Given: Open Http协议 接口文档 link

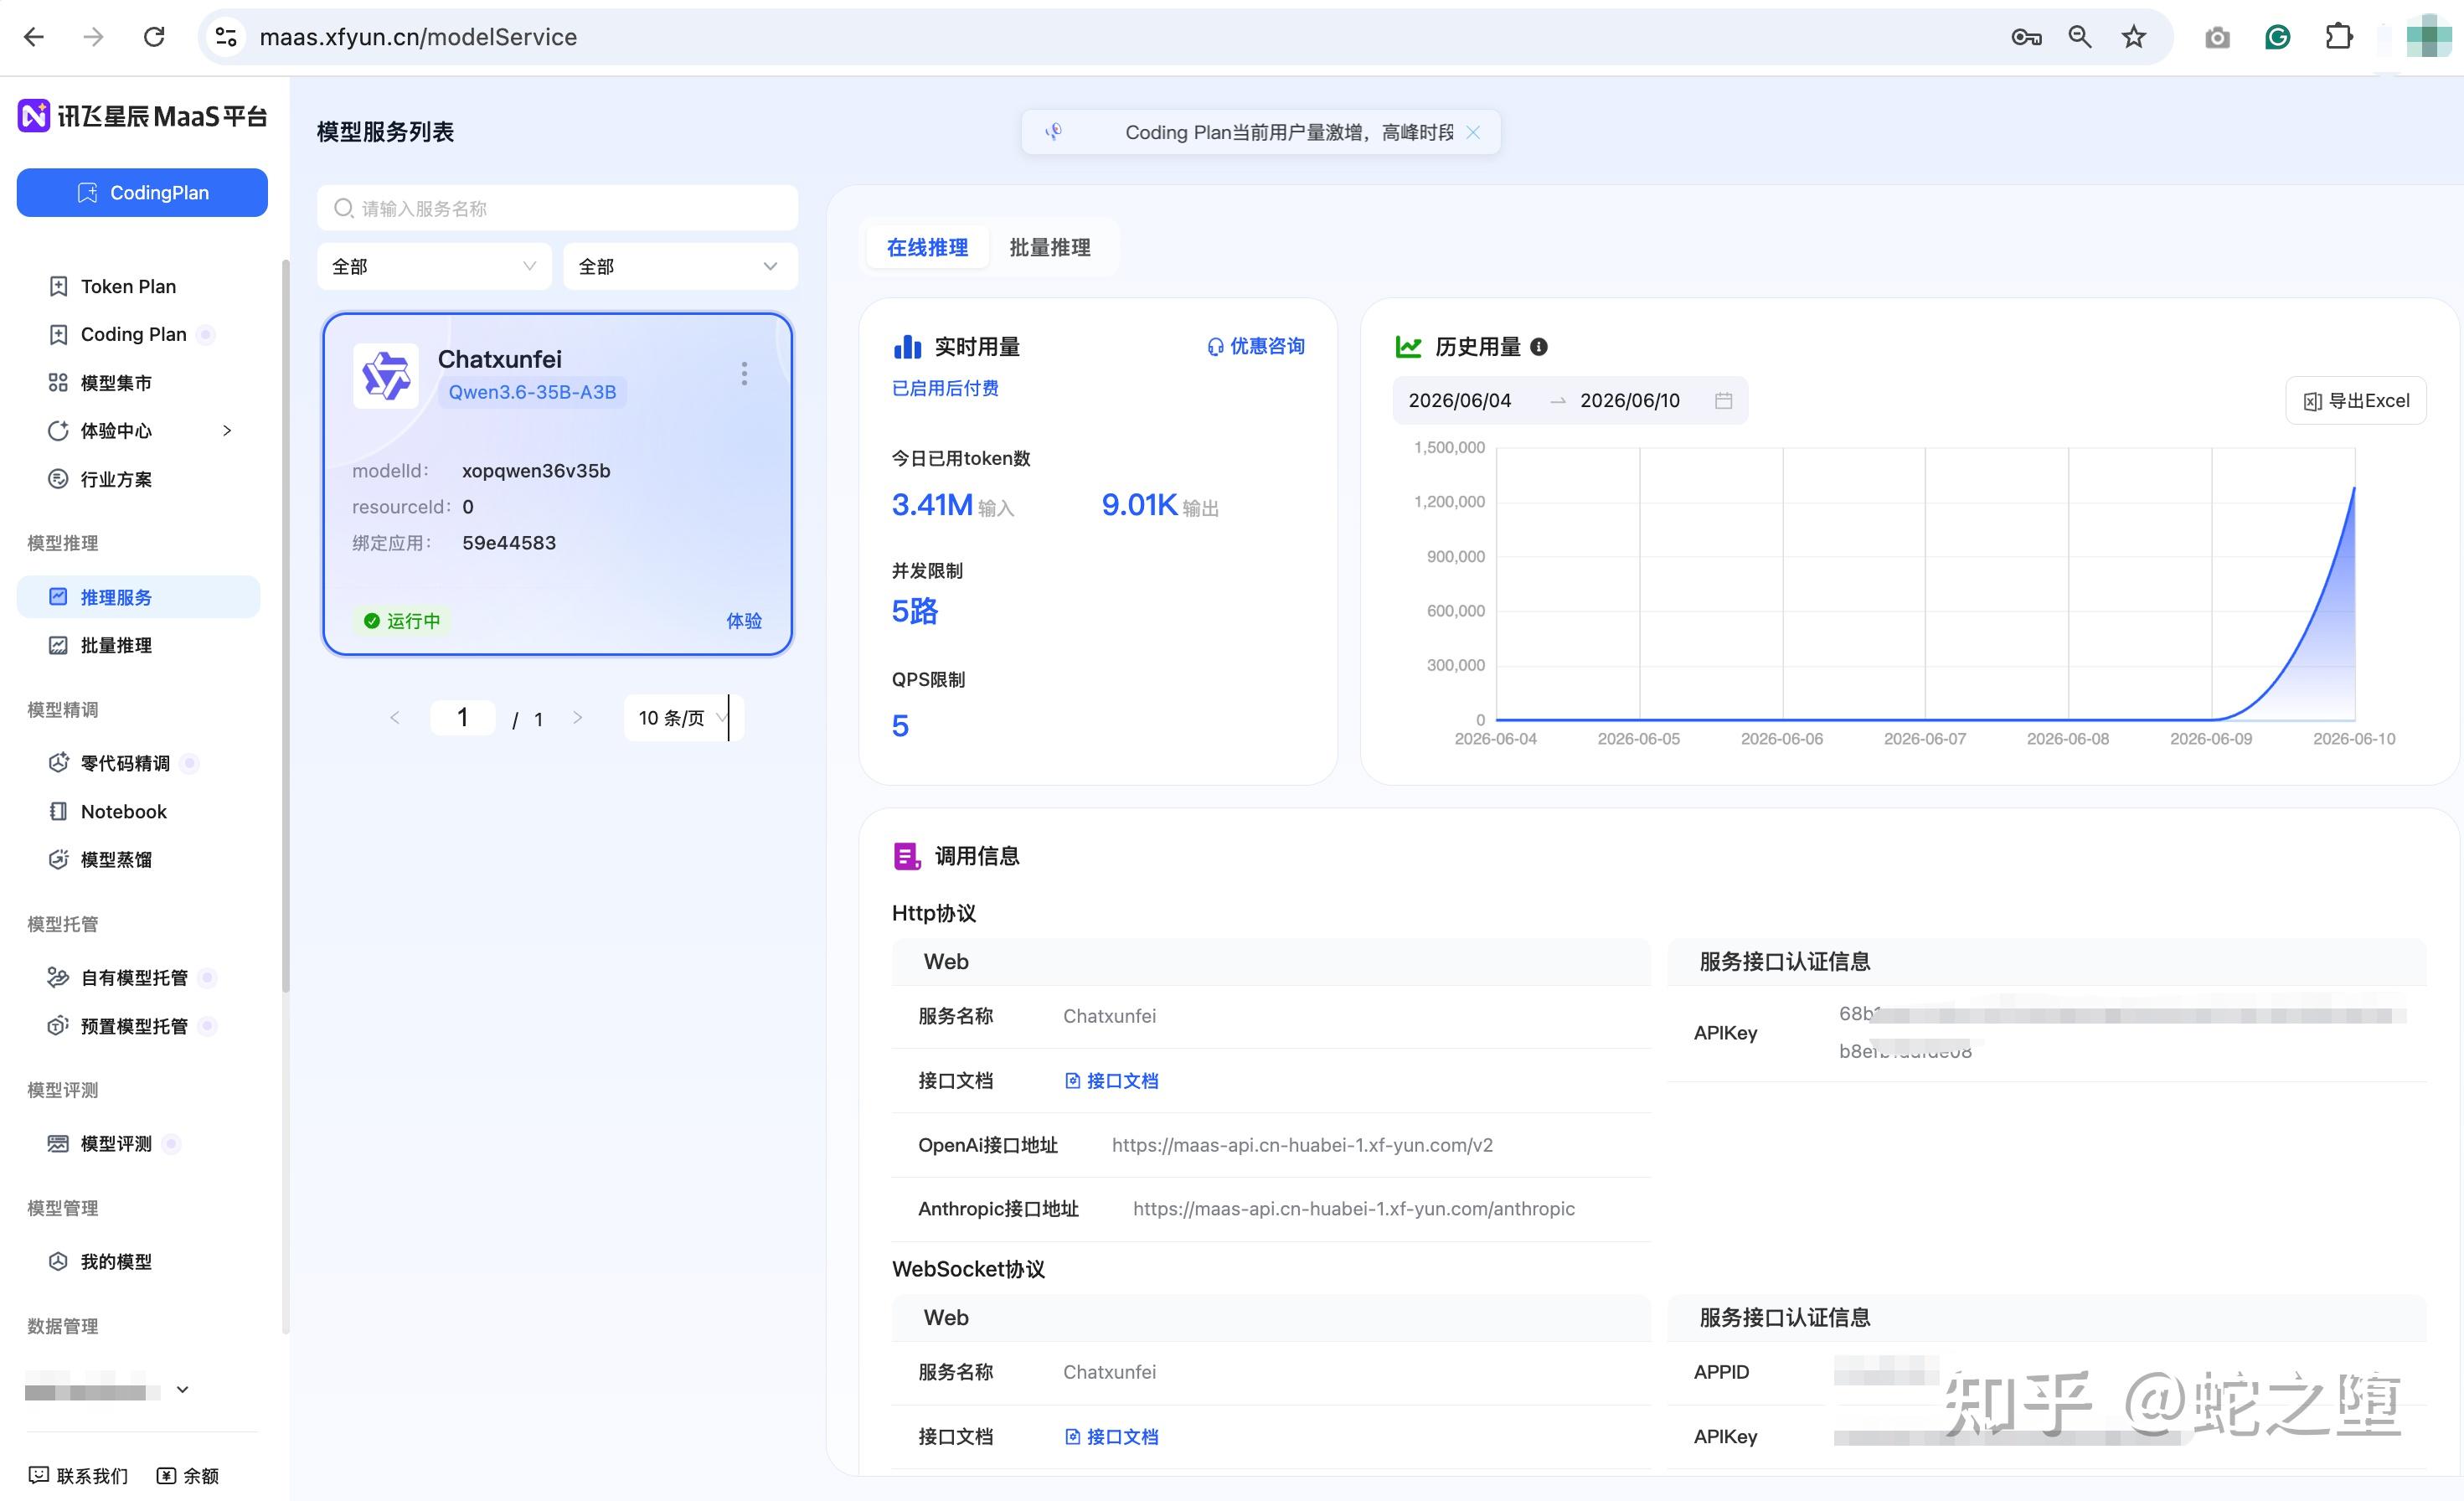Looking at the screenshot, I should coord(1112,1080).
